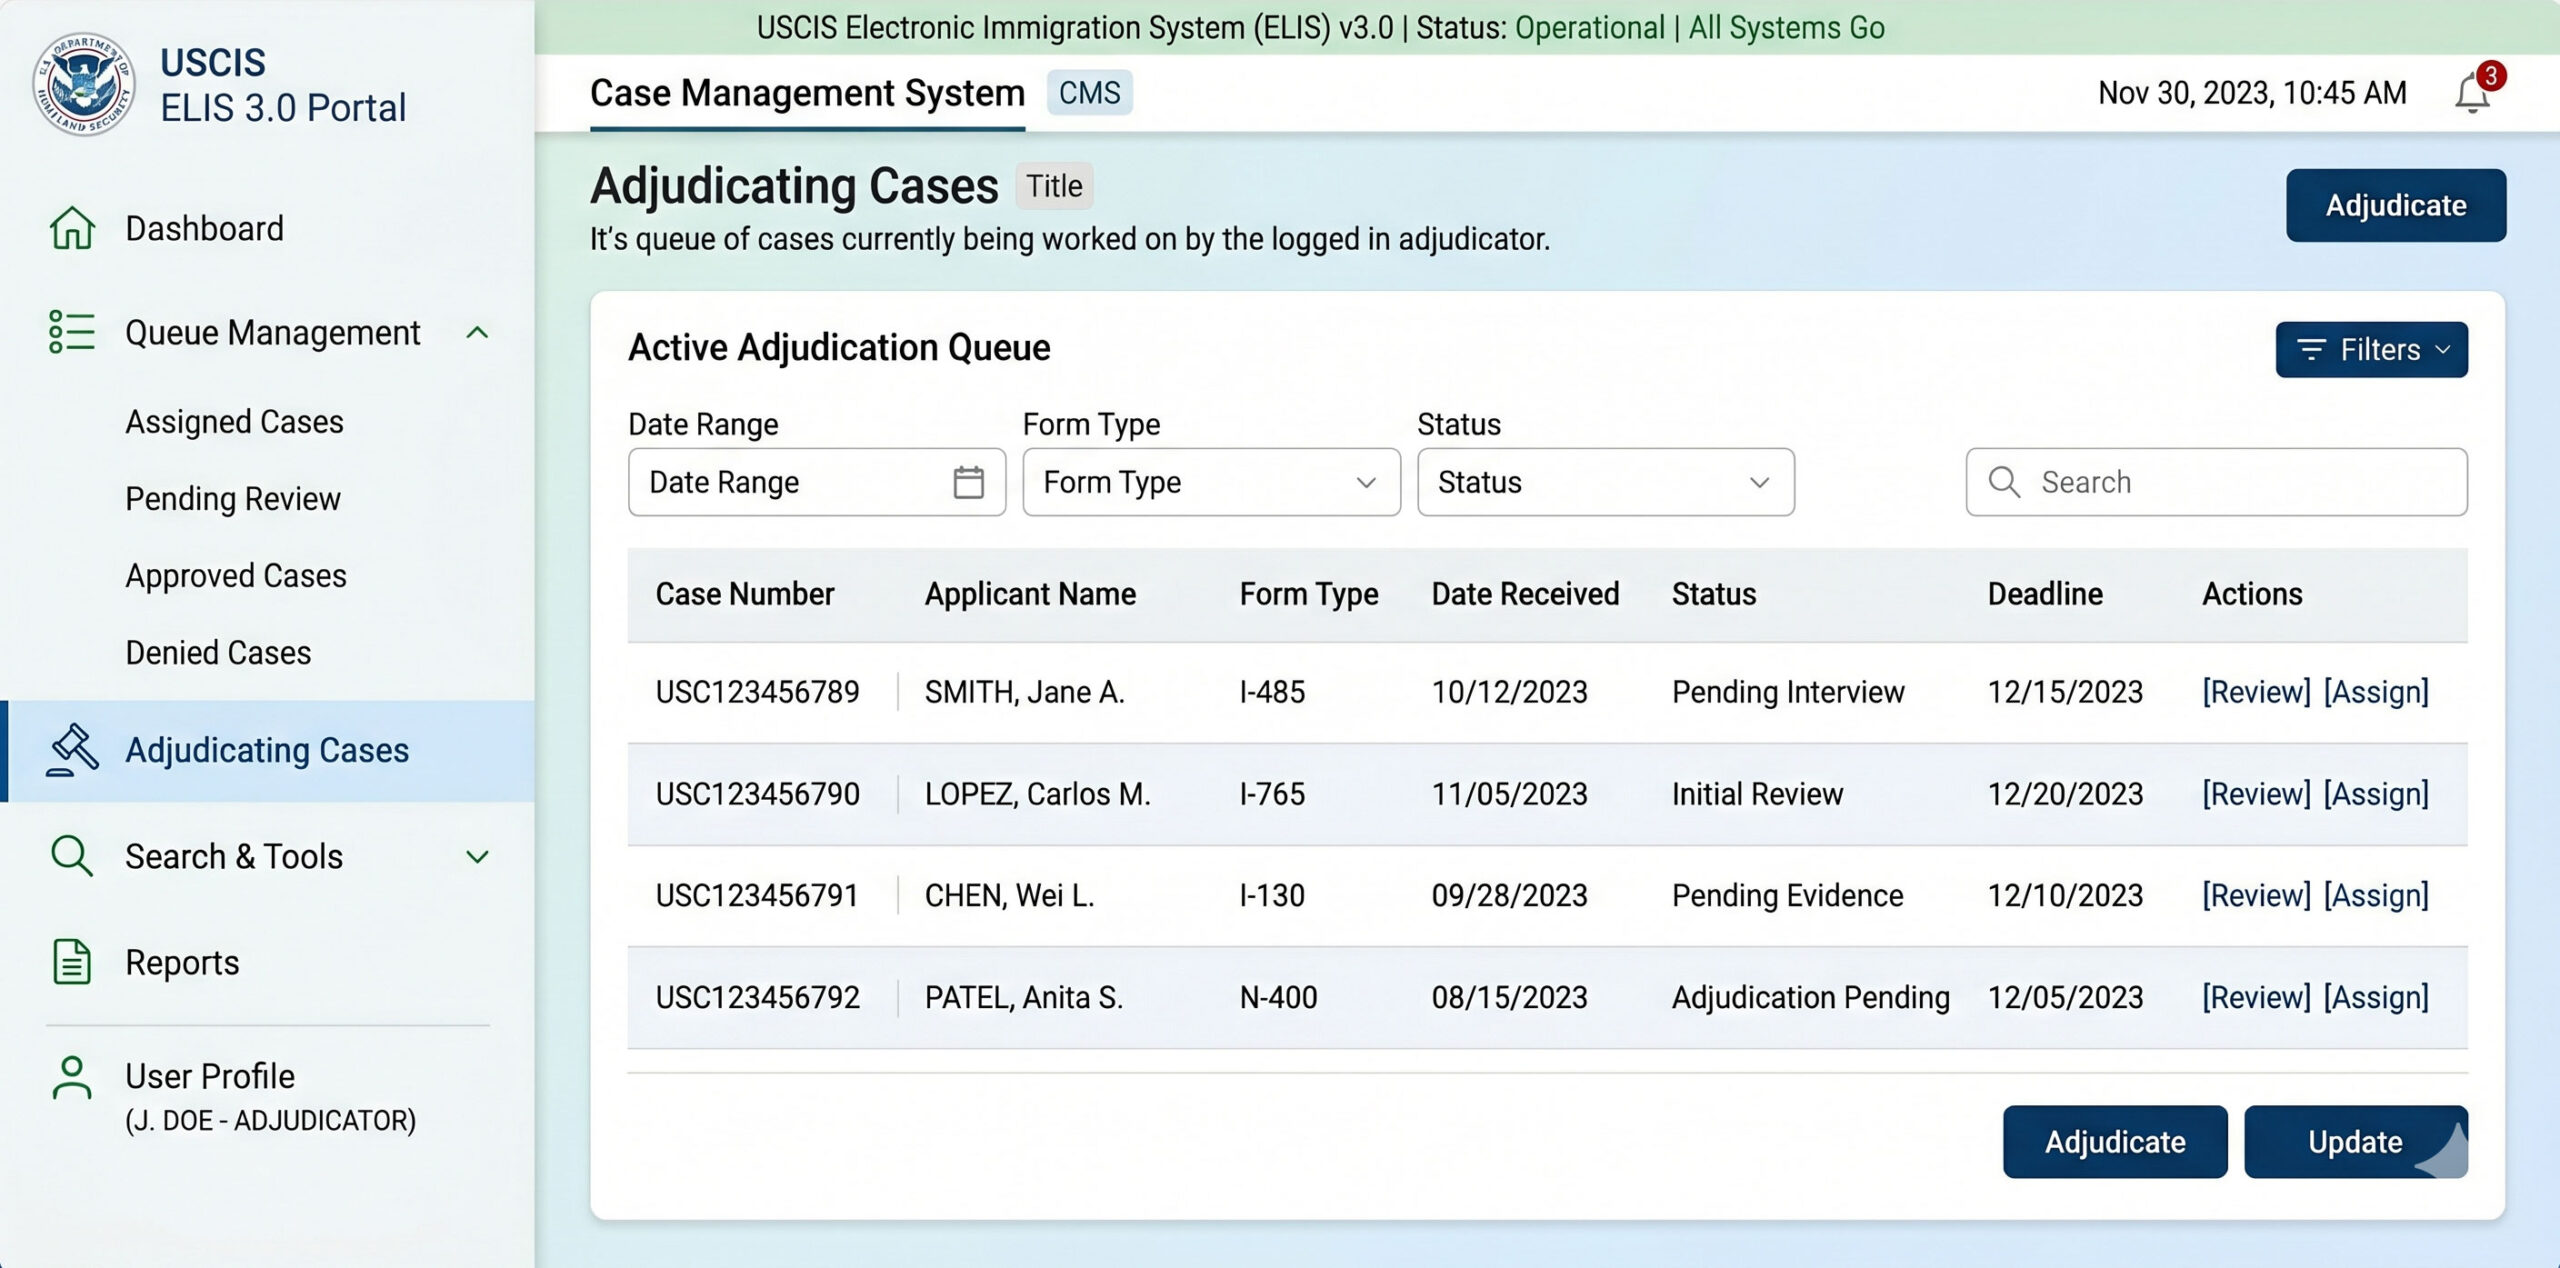The height and width of the screenshot is (1268, 2560).
Task: Select the User Profile icon
Action: tap(70, 1076)
